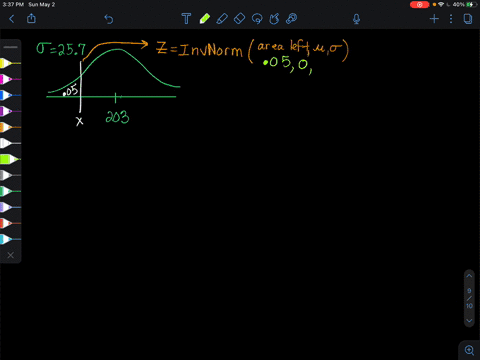
Task: Add new content with plus button
Action: pos(434,19)
